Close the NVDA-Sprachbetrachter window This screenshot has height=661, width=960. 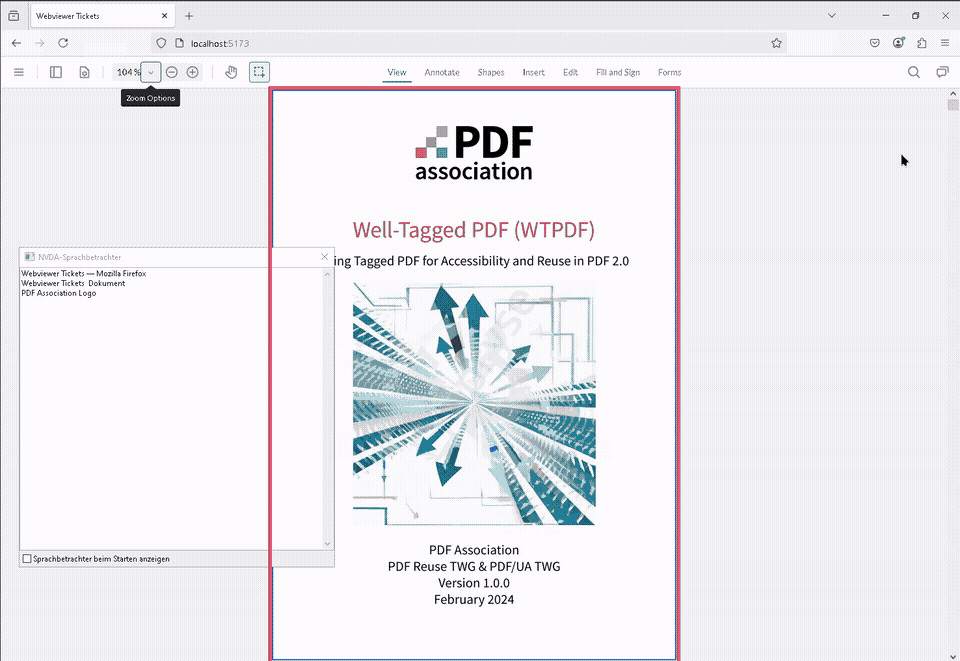324,257
